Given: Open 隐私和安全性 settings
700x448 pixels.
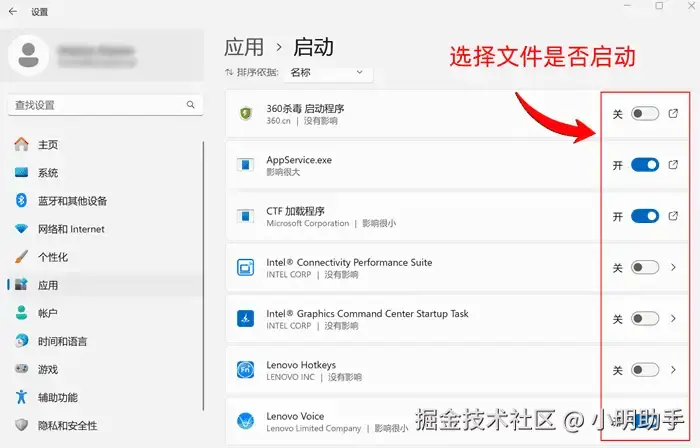Looking at the screenshot, I should click(104, 425).
